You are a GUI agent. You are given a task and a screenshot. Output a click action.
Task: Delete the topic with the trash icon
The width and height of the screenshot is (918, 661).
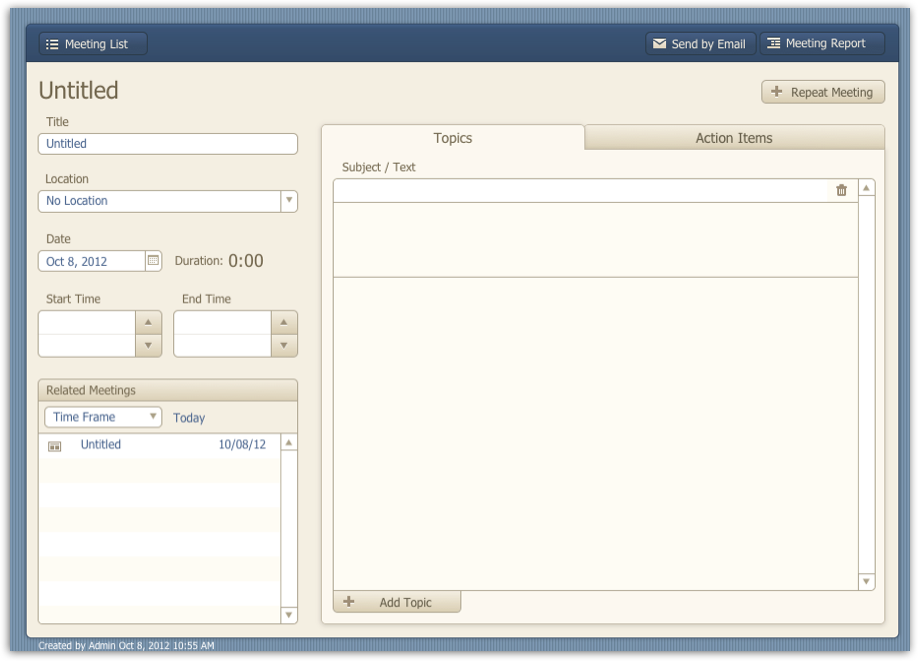pyautogui.click(x=839, y=188)
